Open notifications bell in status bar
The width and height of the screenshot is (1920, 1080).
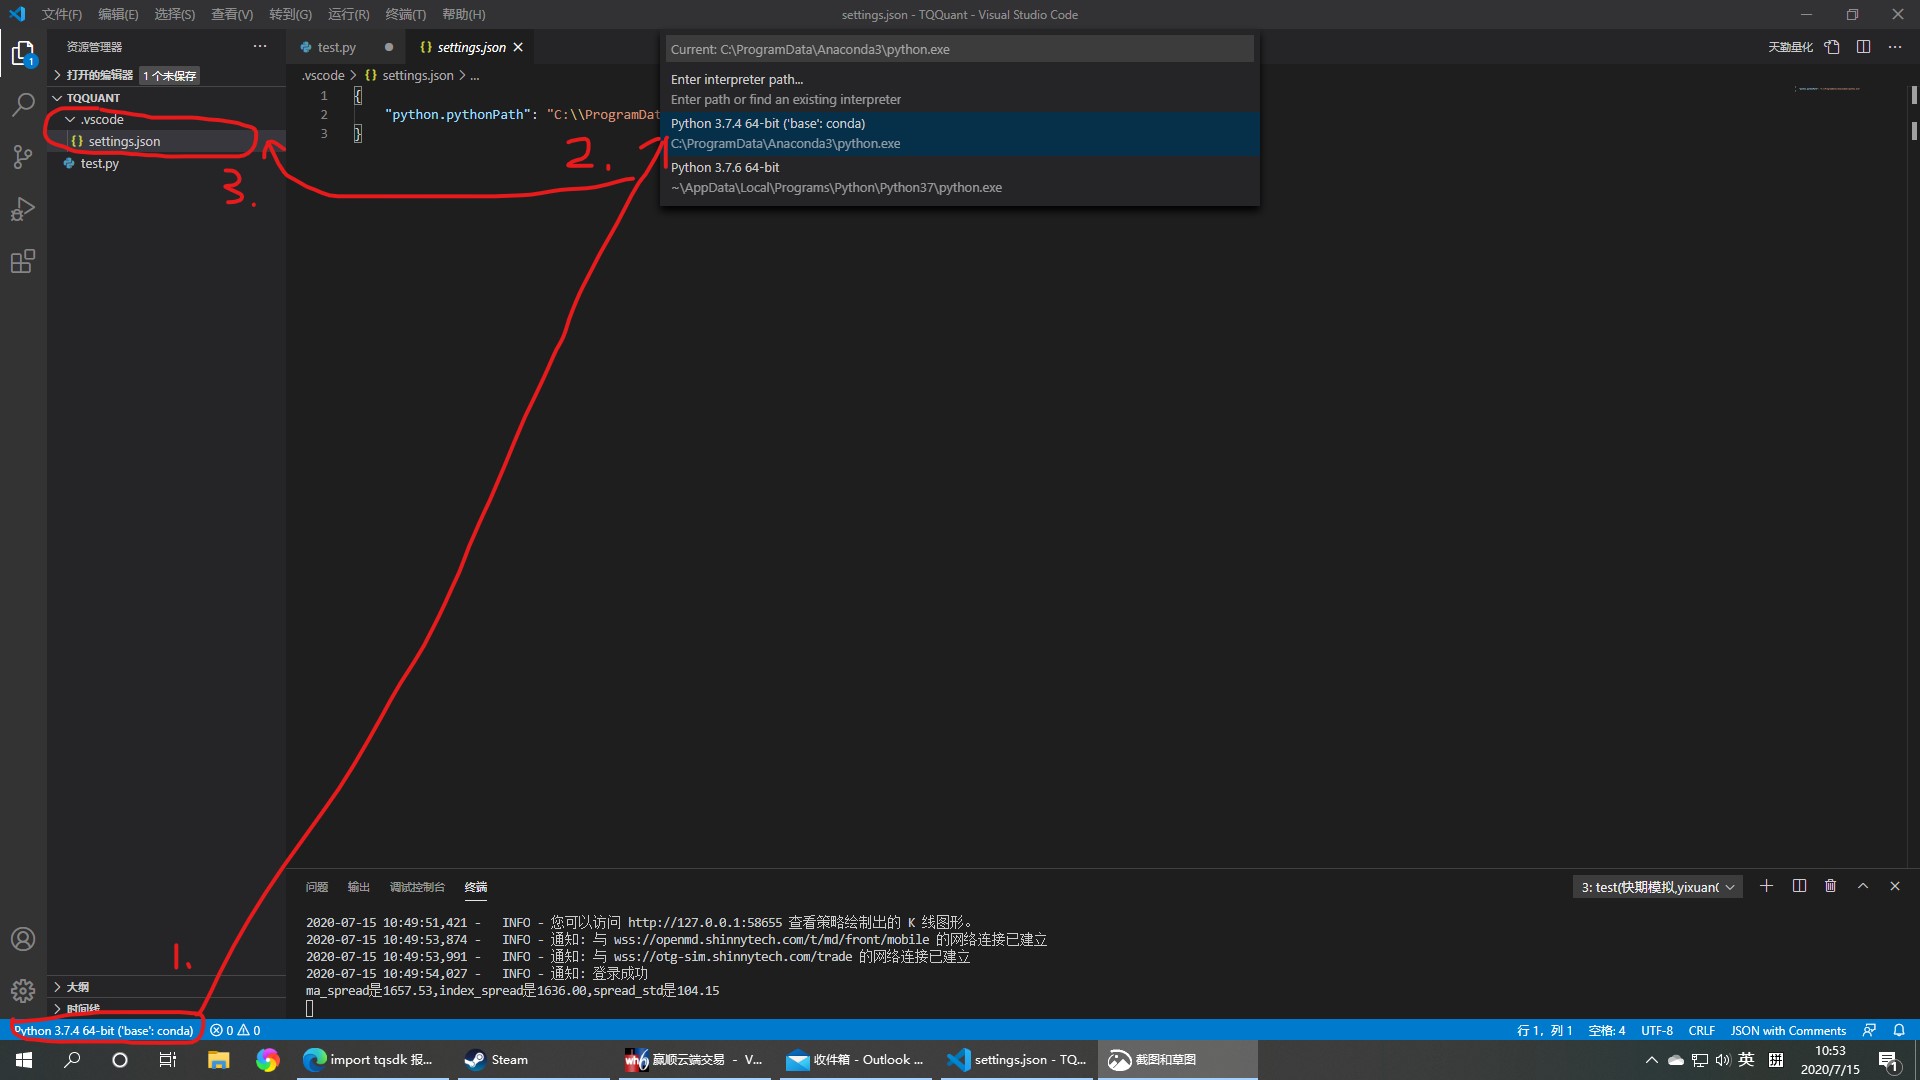[1899, 1030]
